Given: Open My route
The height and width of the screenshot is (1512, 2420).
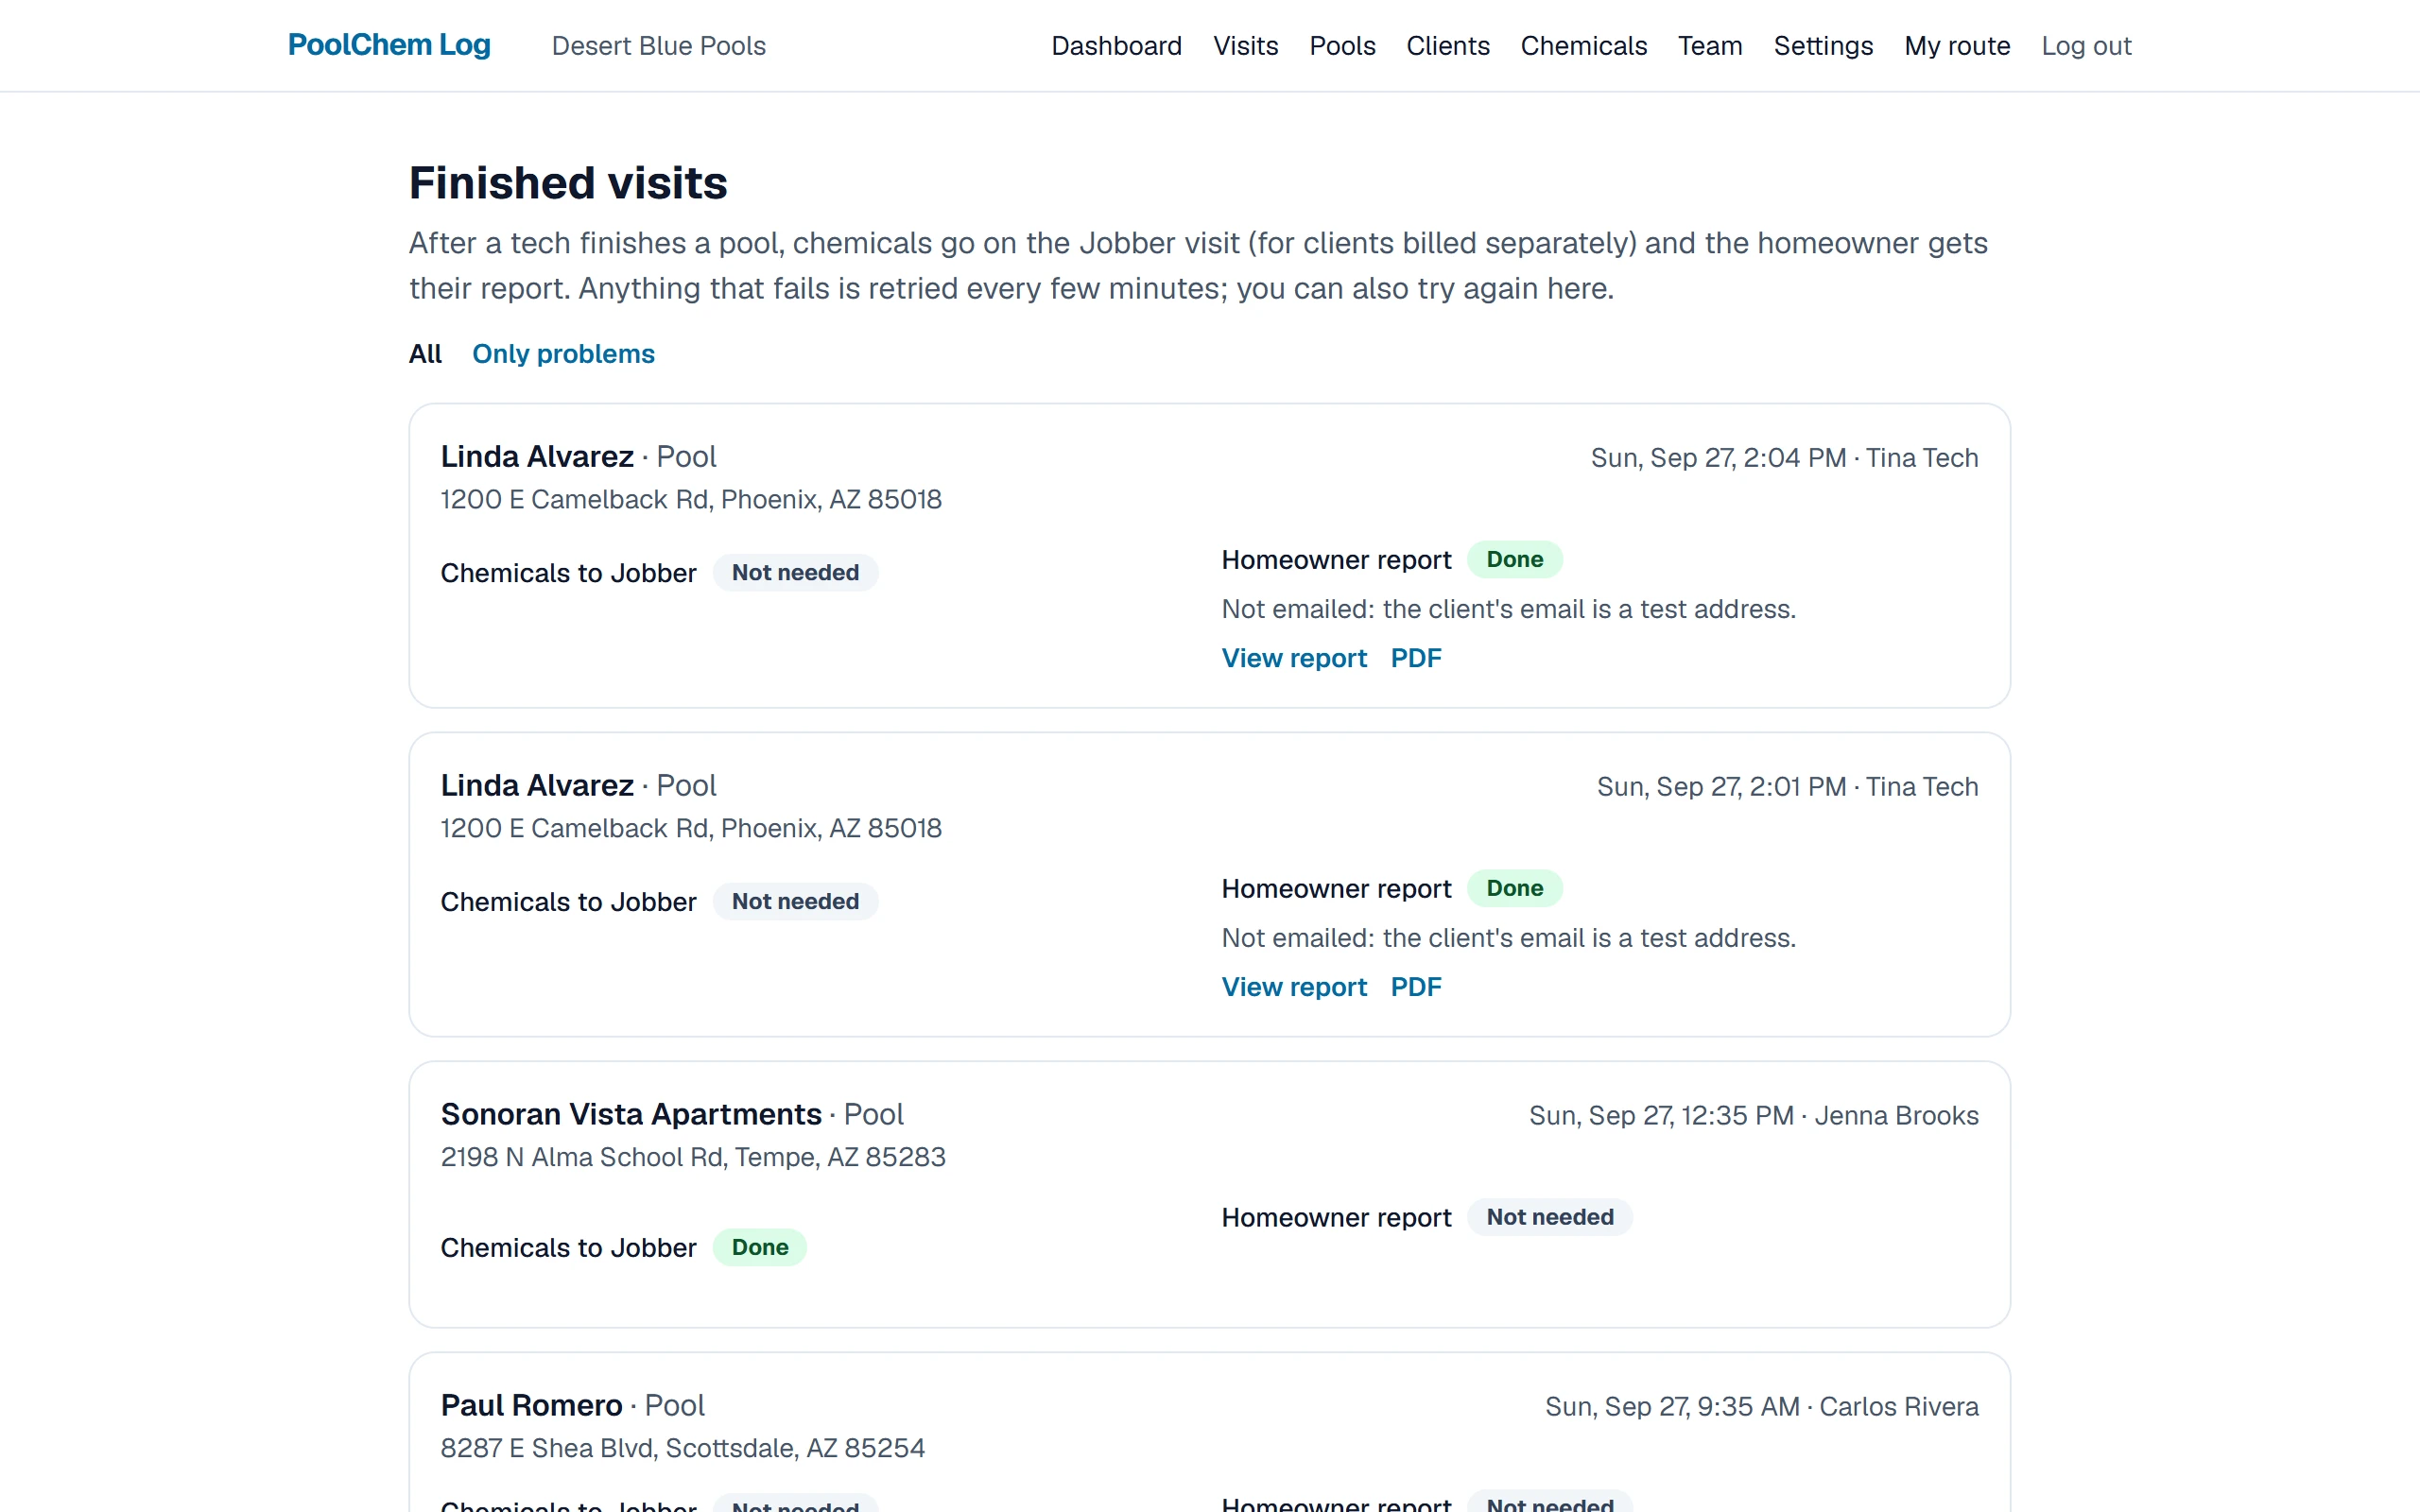Looking at the screenshot, I should point(1957,46).
